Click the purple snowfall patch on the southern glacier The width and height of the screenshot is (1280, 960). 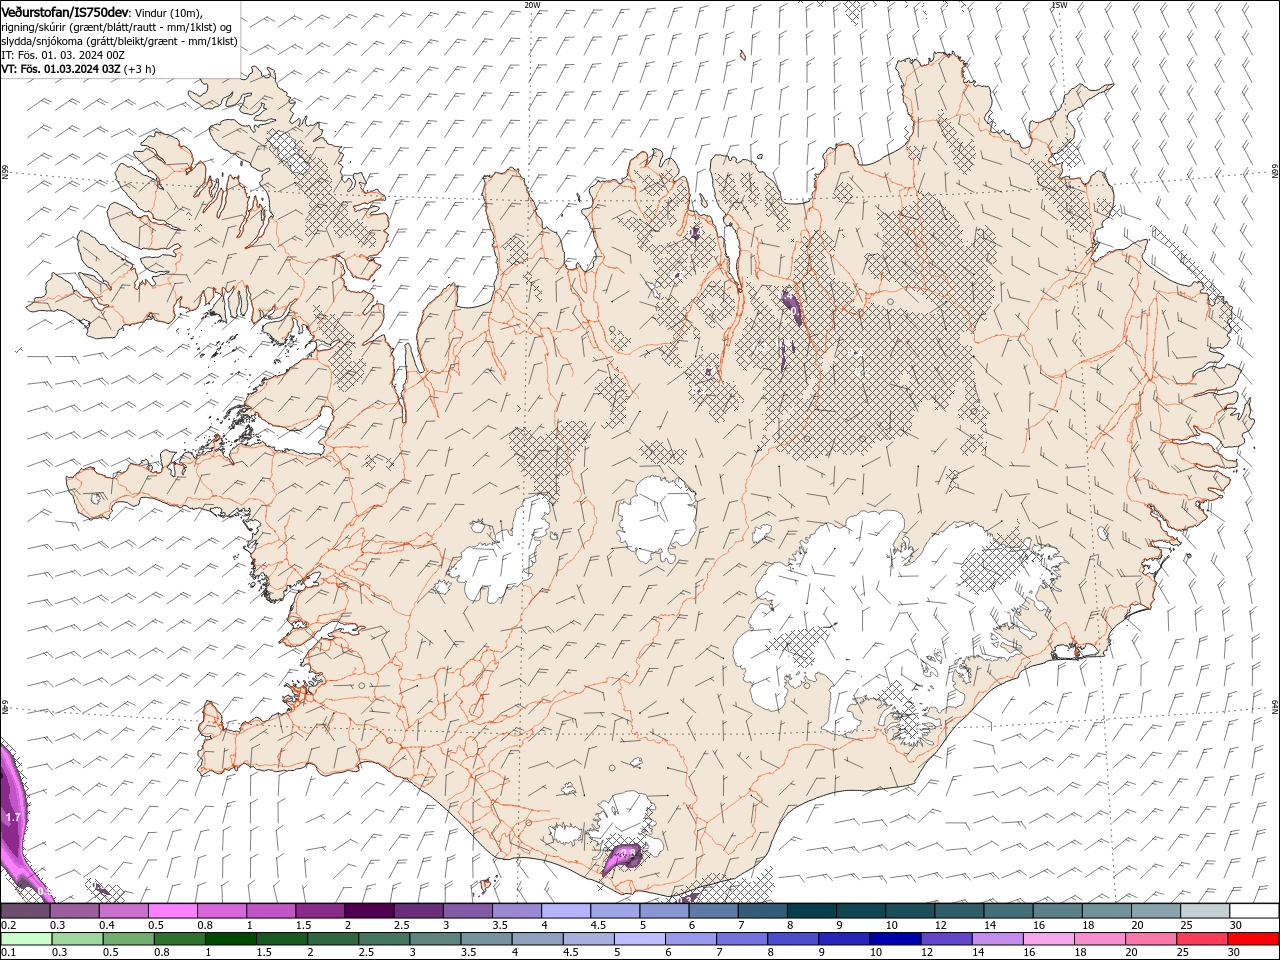[x=624, y=858]
